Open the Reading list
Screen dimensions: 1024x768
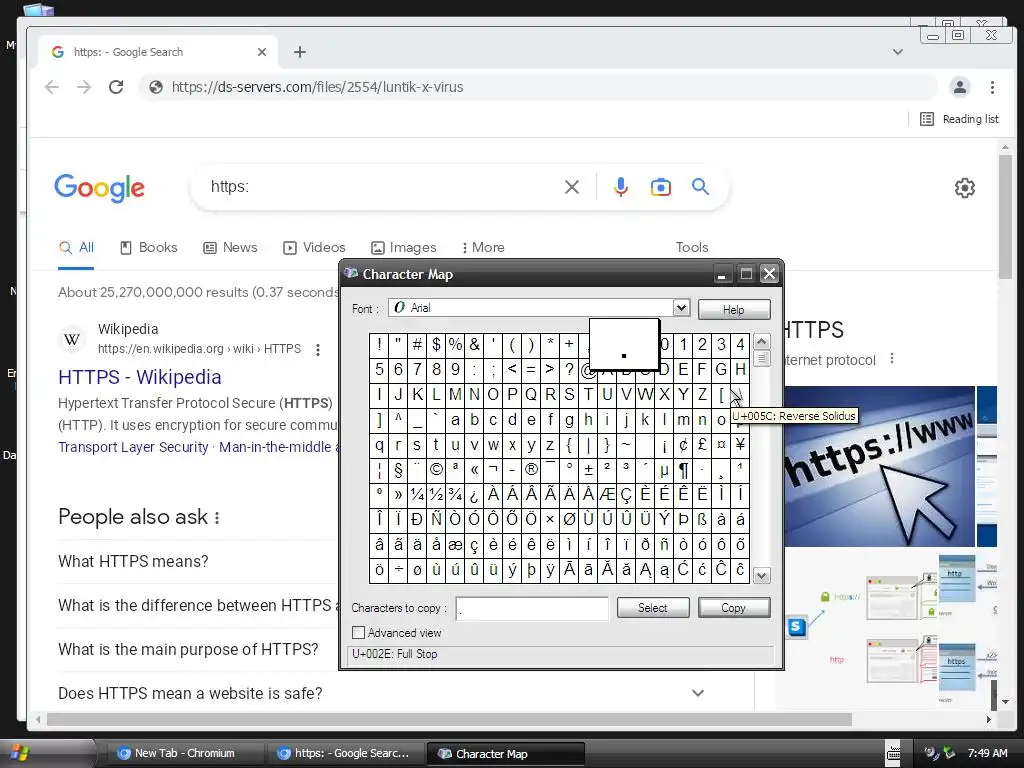[x=959, y=119]
